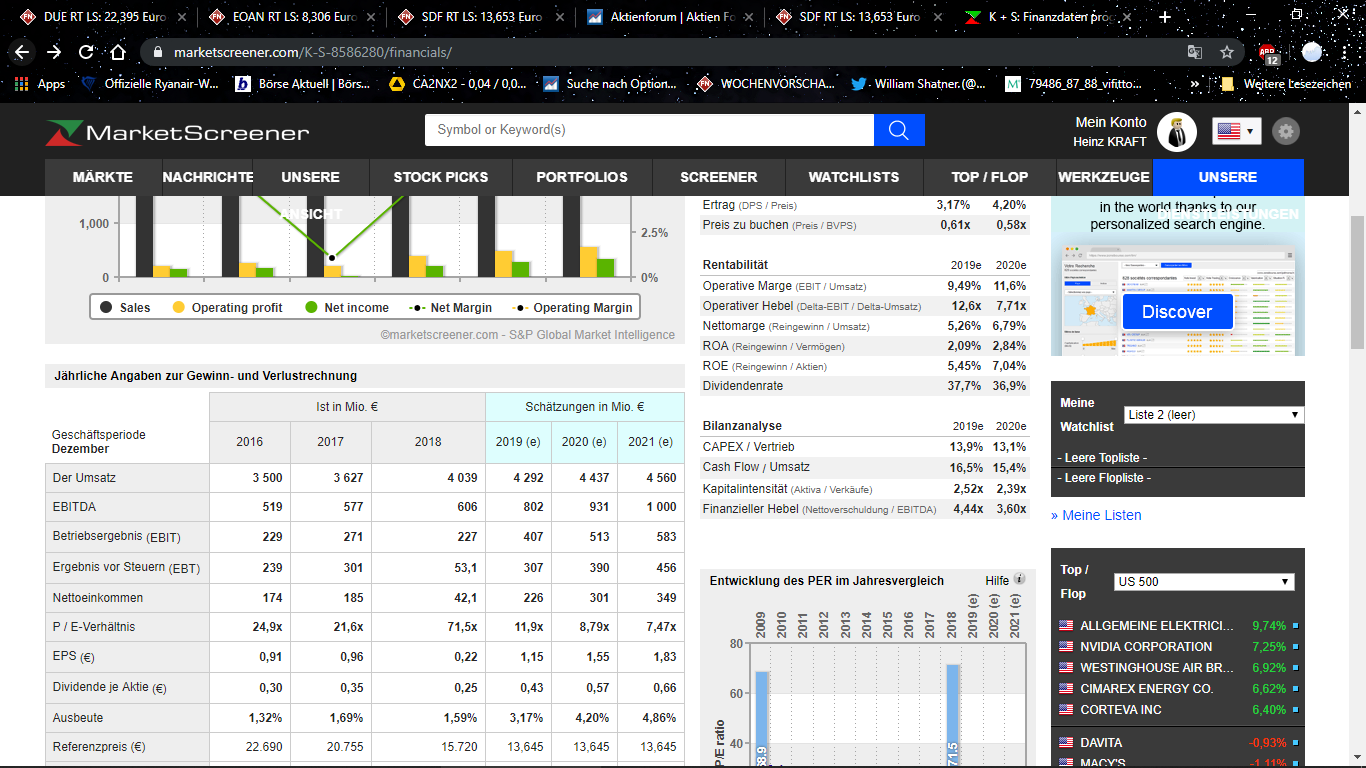This screenshot has width=1366, height=768.
Task: Open the Meine Watchlist list dropdown
Action: tap(1213, 414)
